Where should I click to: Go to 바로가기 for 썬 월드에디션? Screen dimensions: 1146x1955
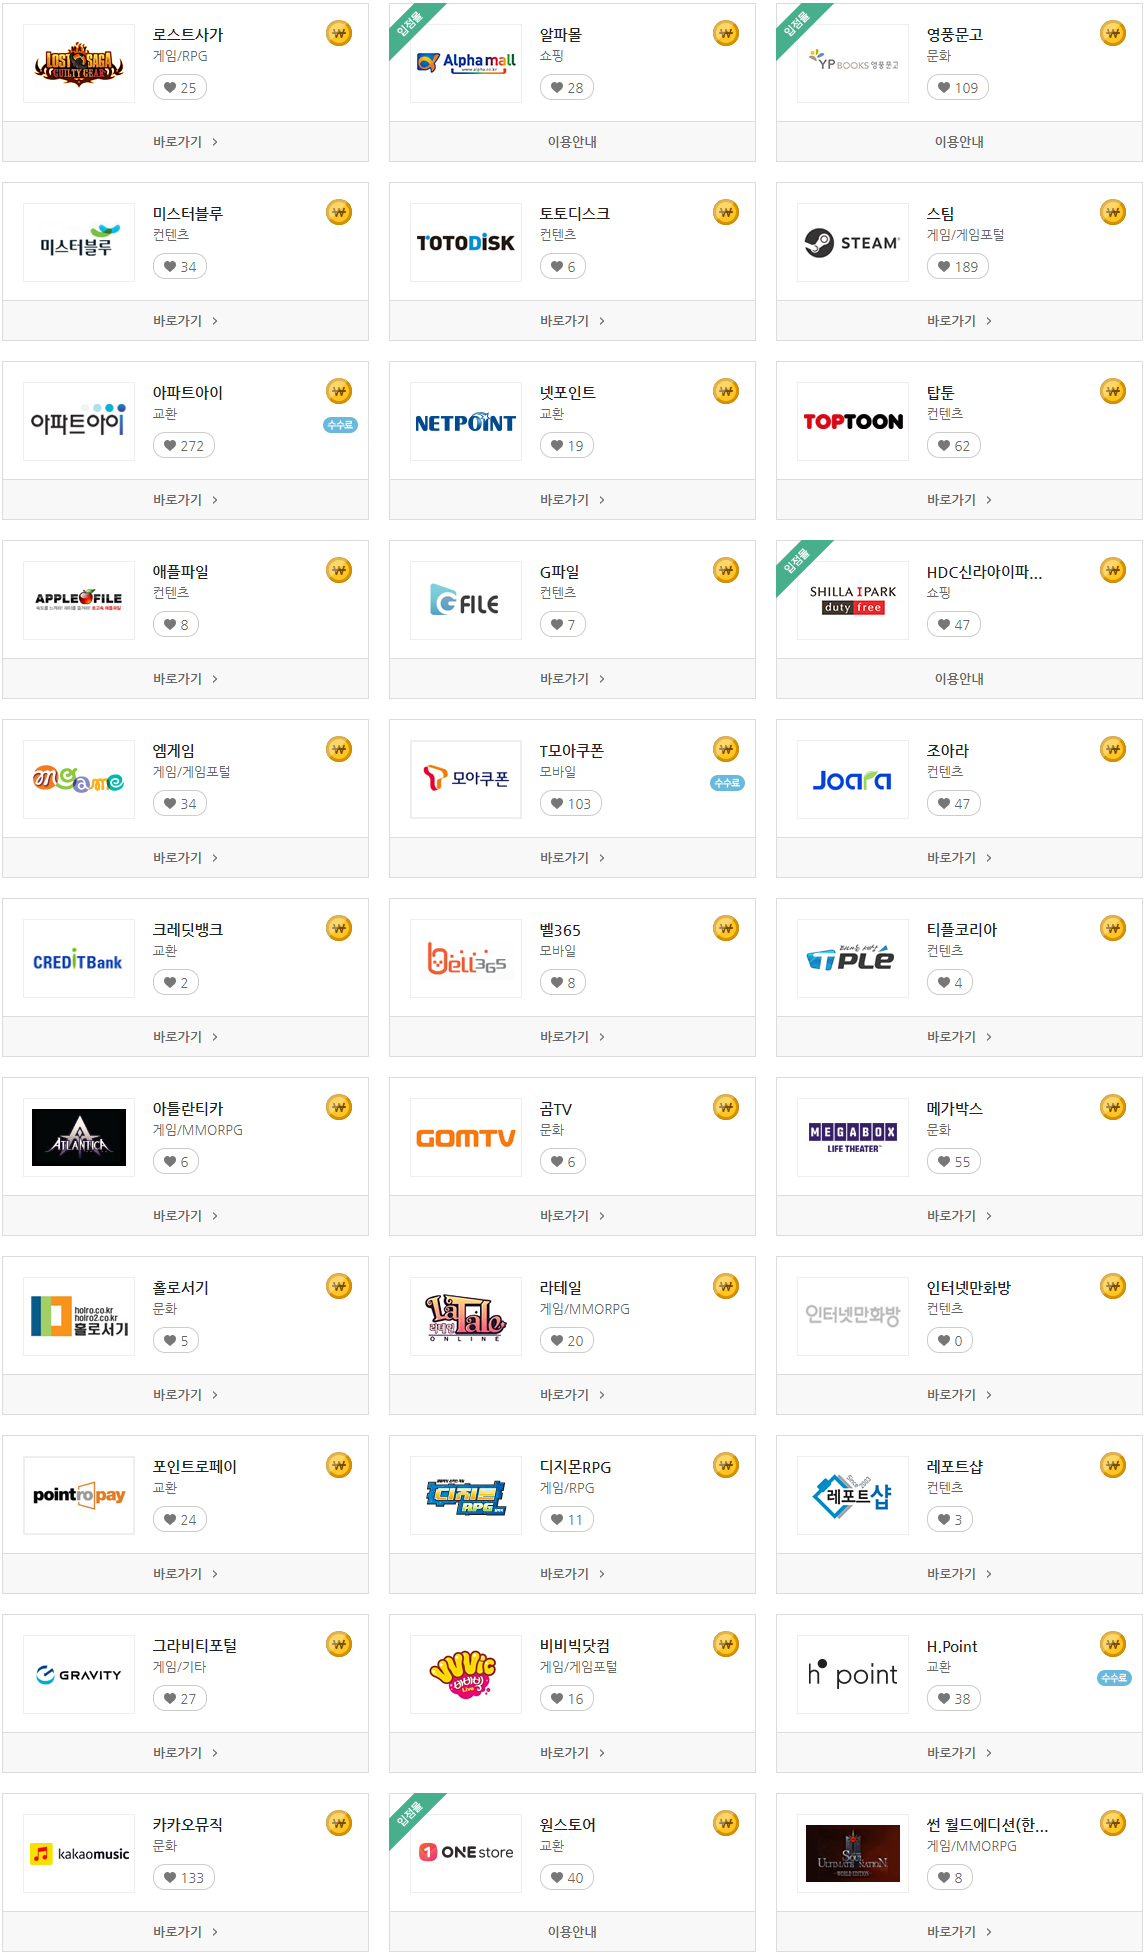coord(959,1932)
